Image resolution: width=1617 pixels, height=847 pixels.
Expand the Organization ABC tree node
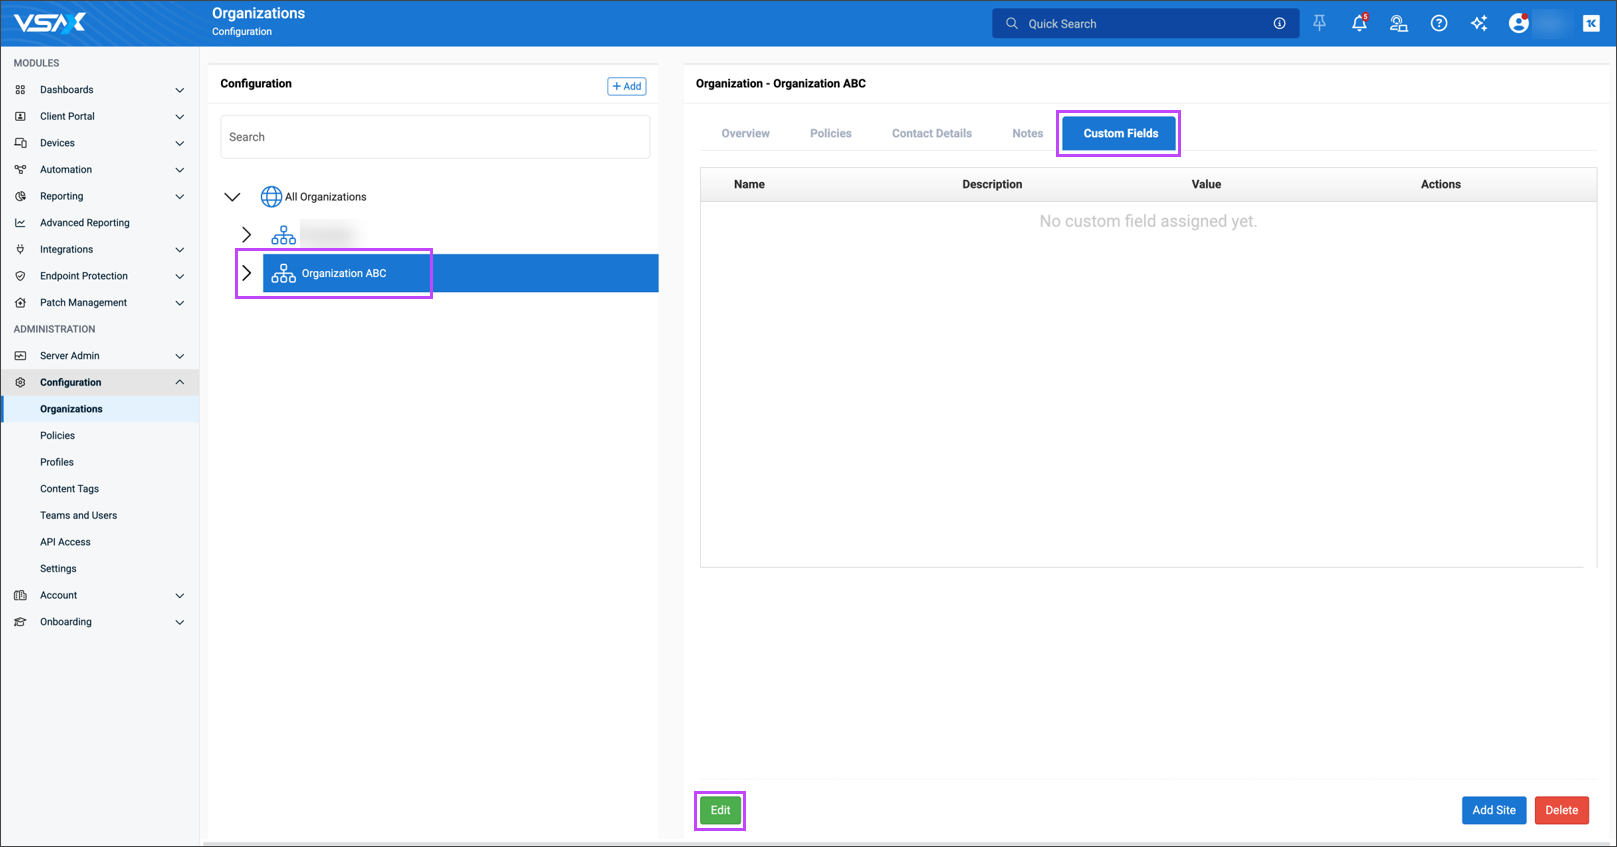(247, 273)
